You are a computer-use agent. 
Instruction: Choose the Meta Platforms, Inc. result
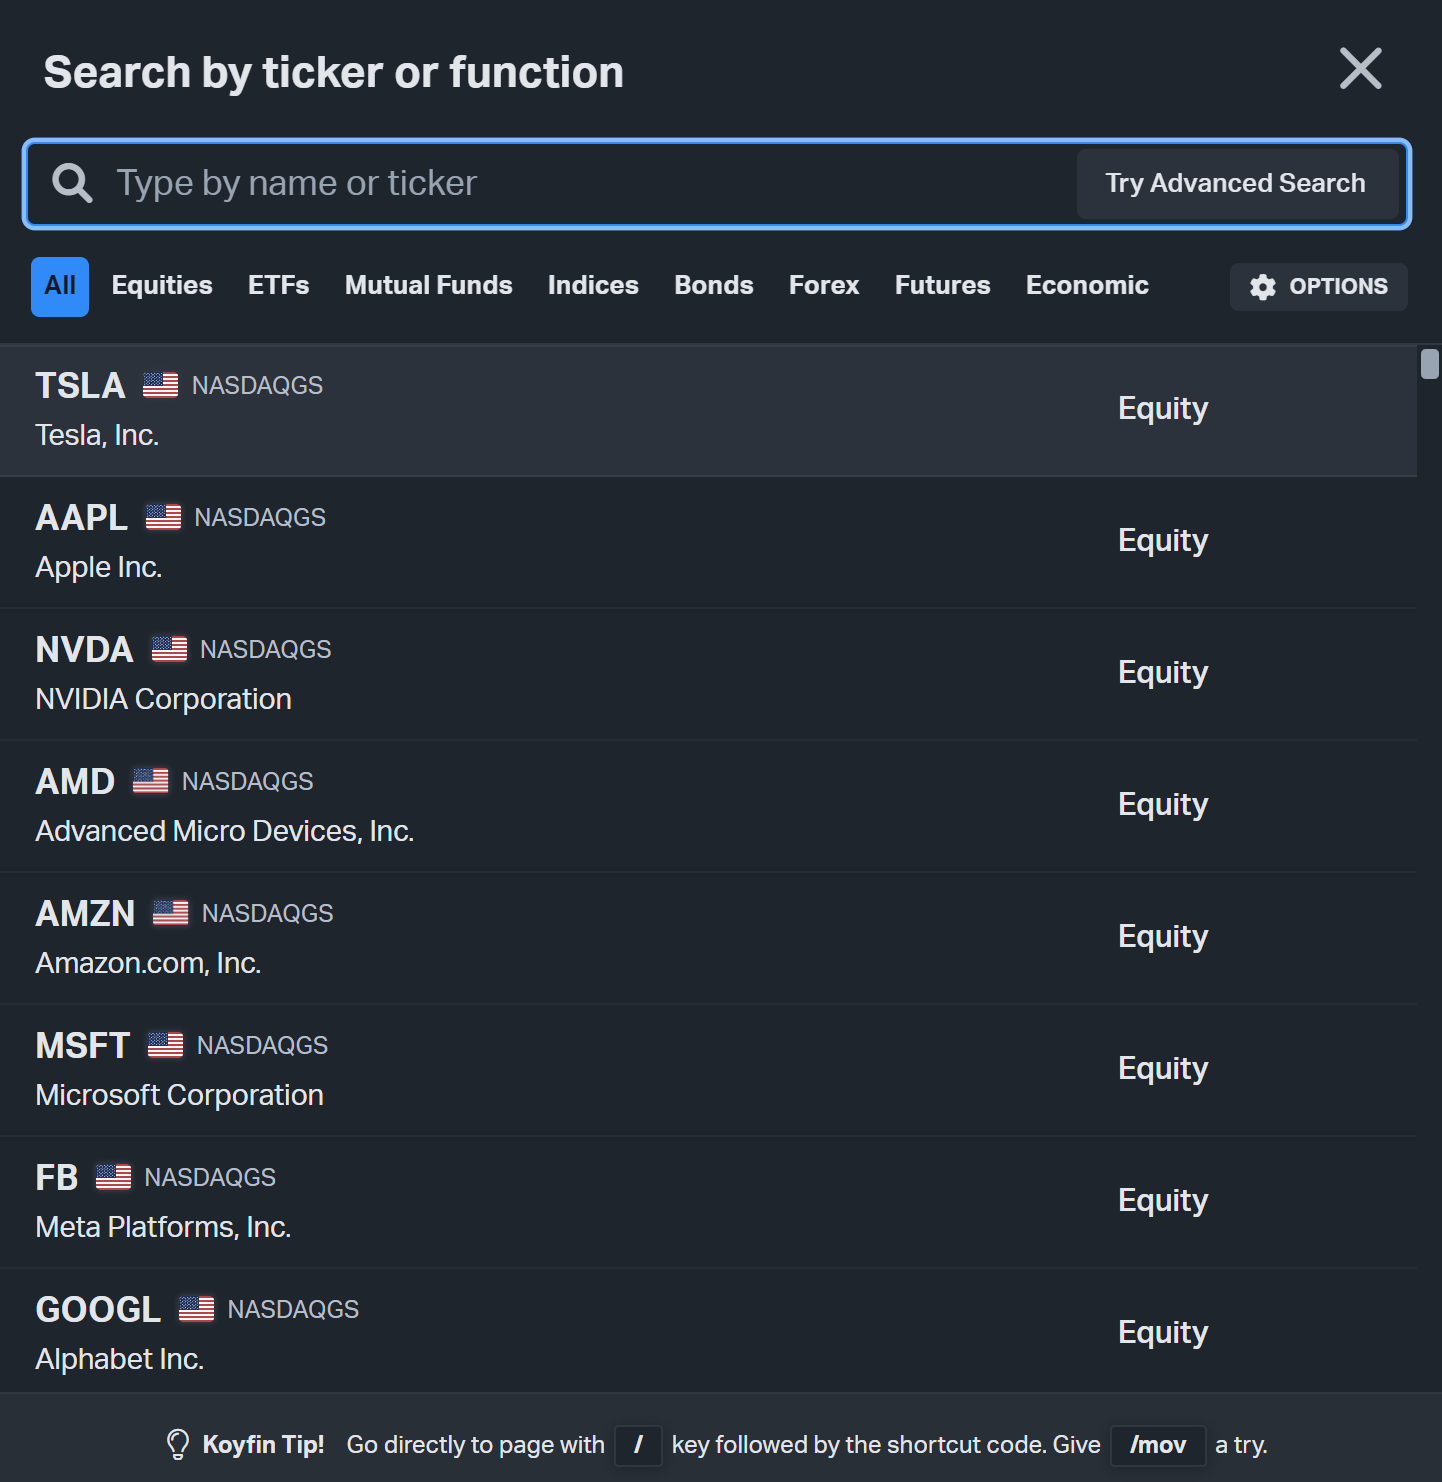708,1203
